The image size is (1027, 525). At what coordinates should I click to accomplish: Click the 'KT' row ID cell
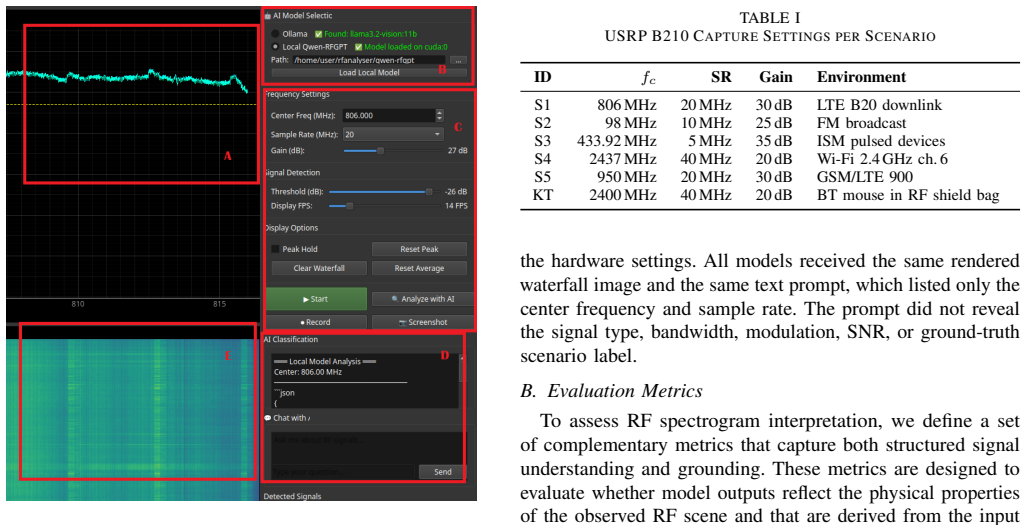543,195
